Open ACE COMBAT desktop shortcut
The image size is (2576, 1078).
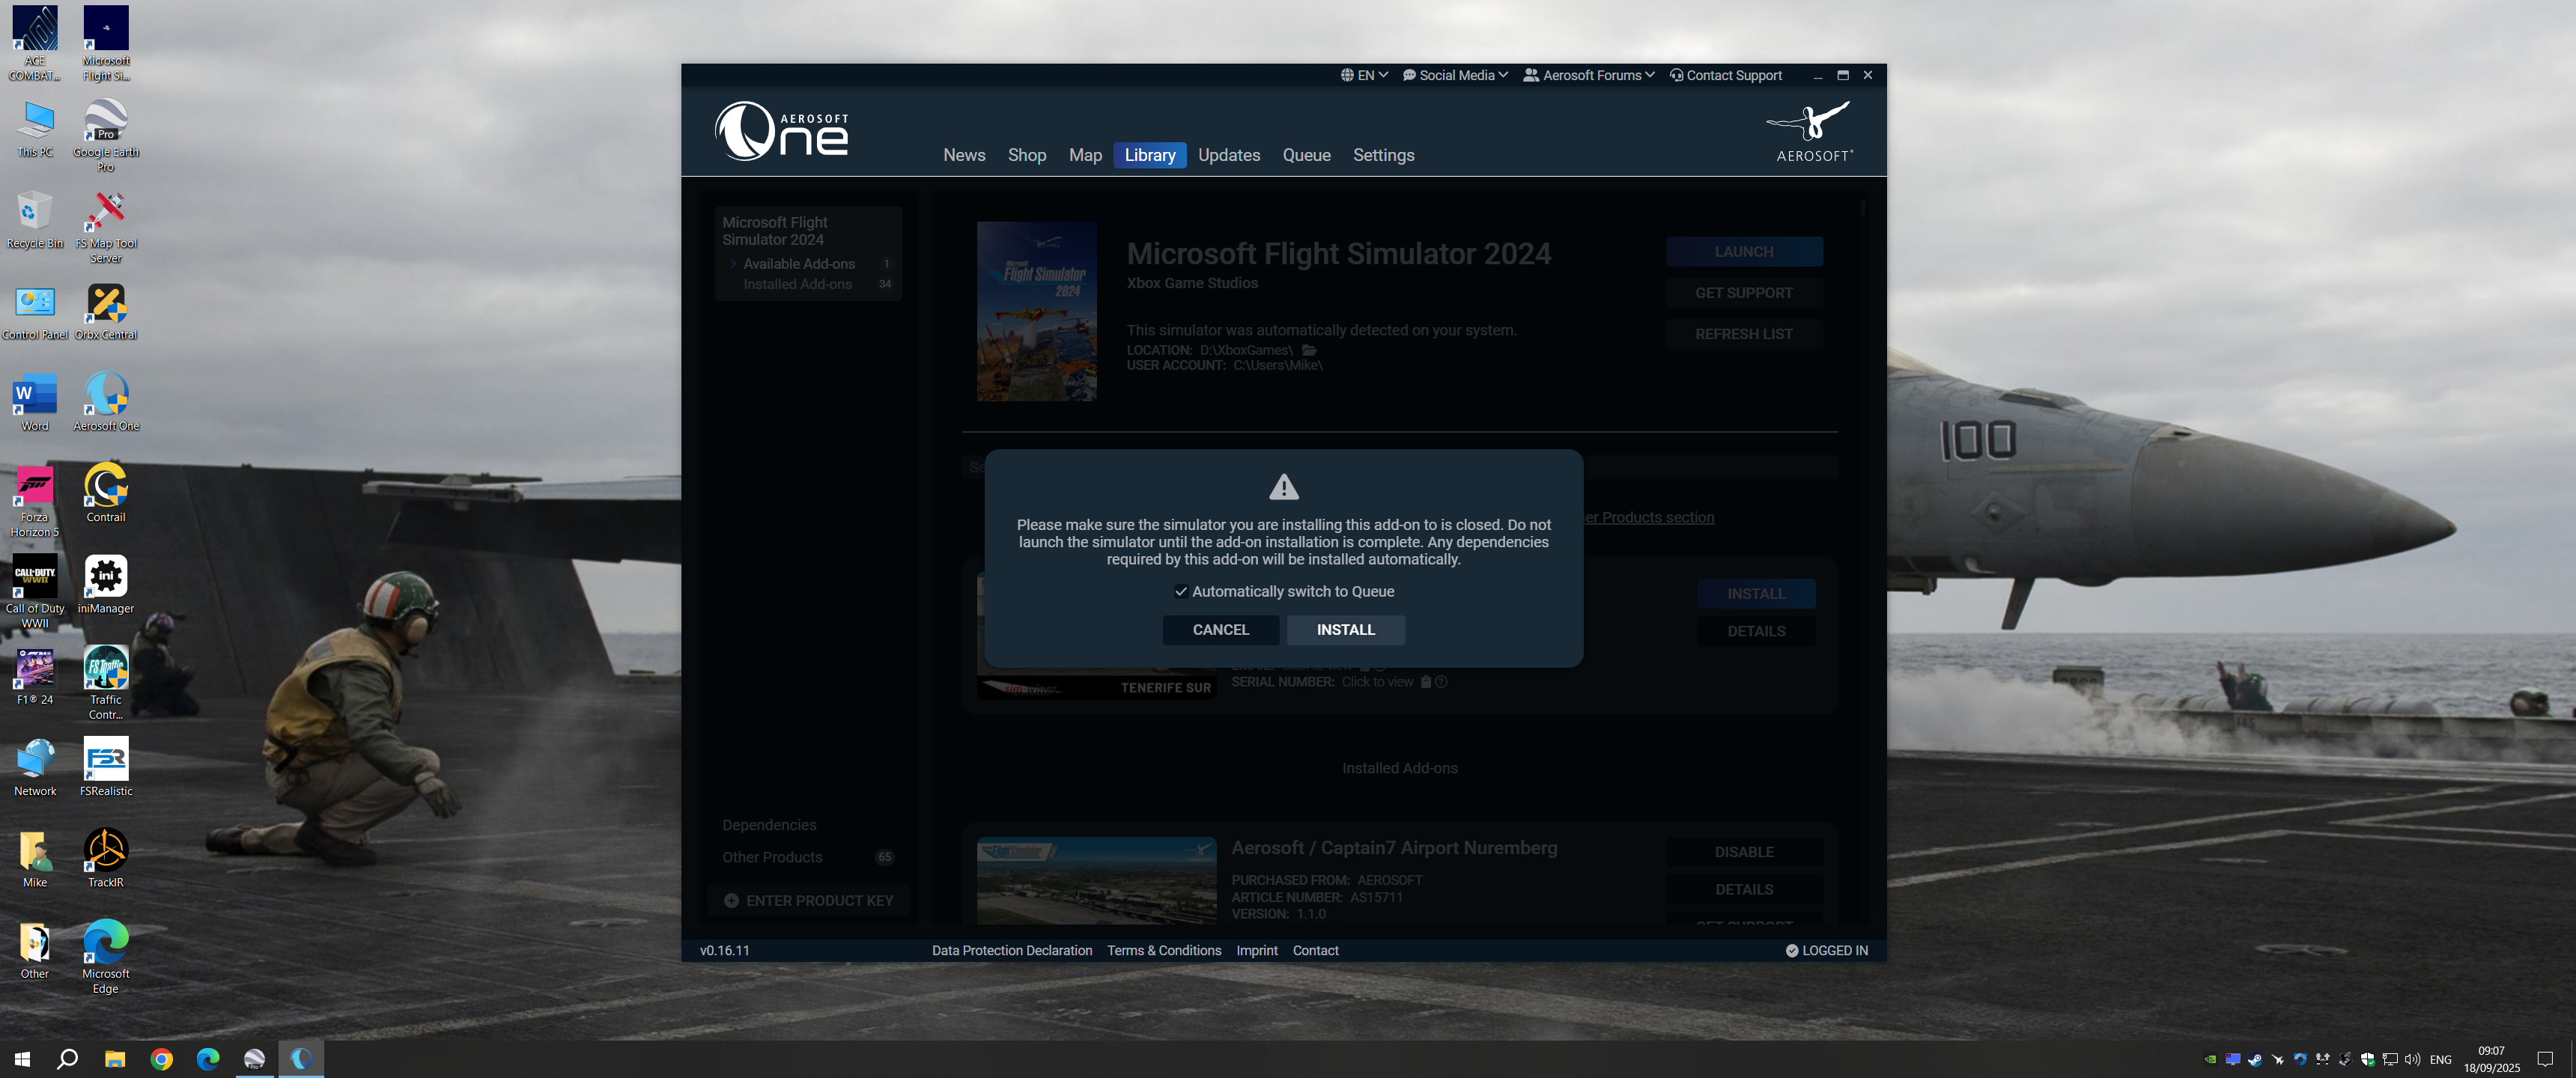(x=35, y=44)
